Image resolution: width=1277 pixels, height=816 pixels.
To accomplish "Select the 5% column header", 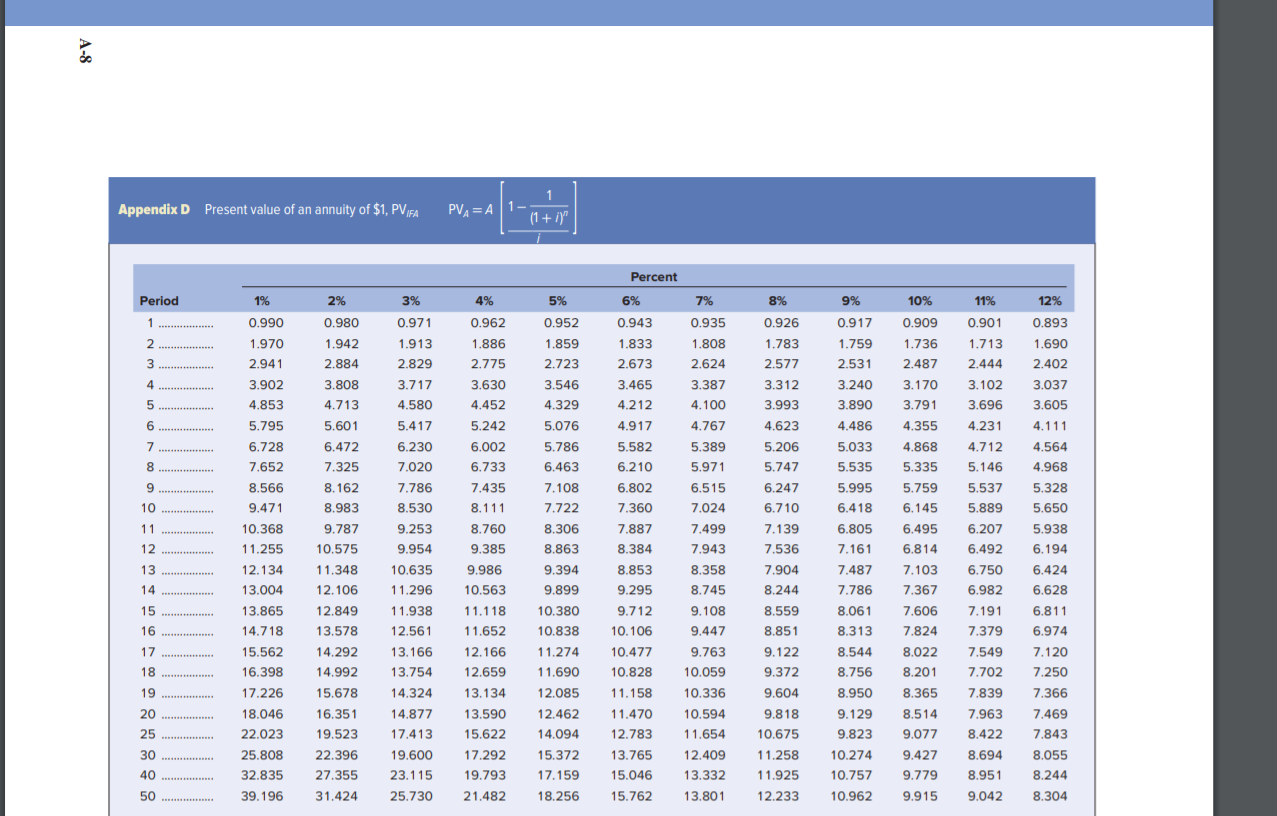I will 557,300.
